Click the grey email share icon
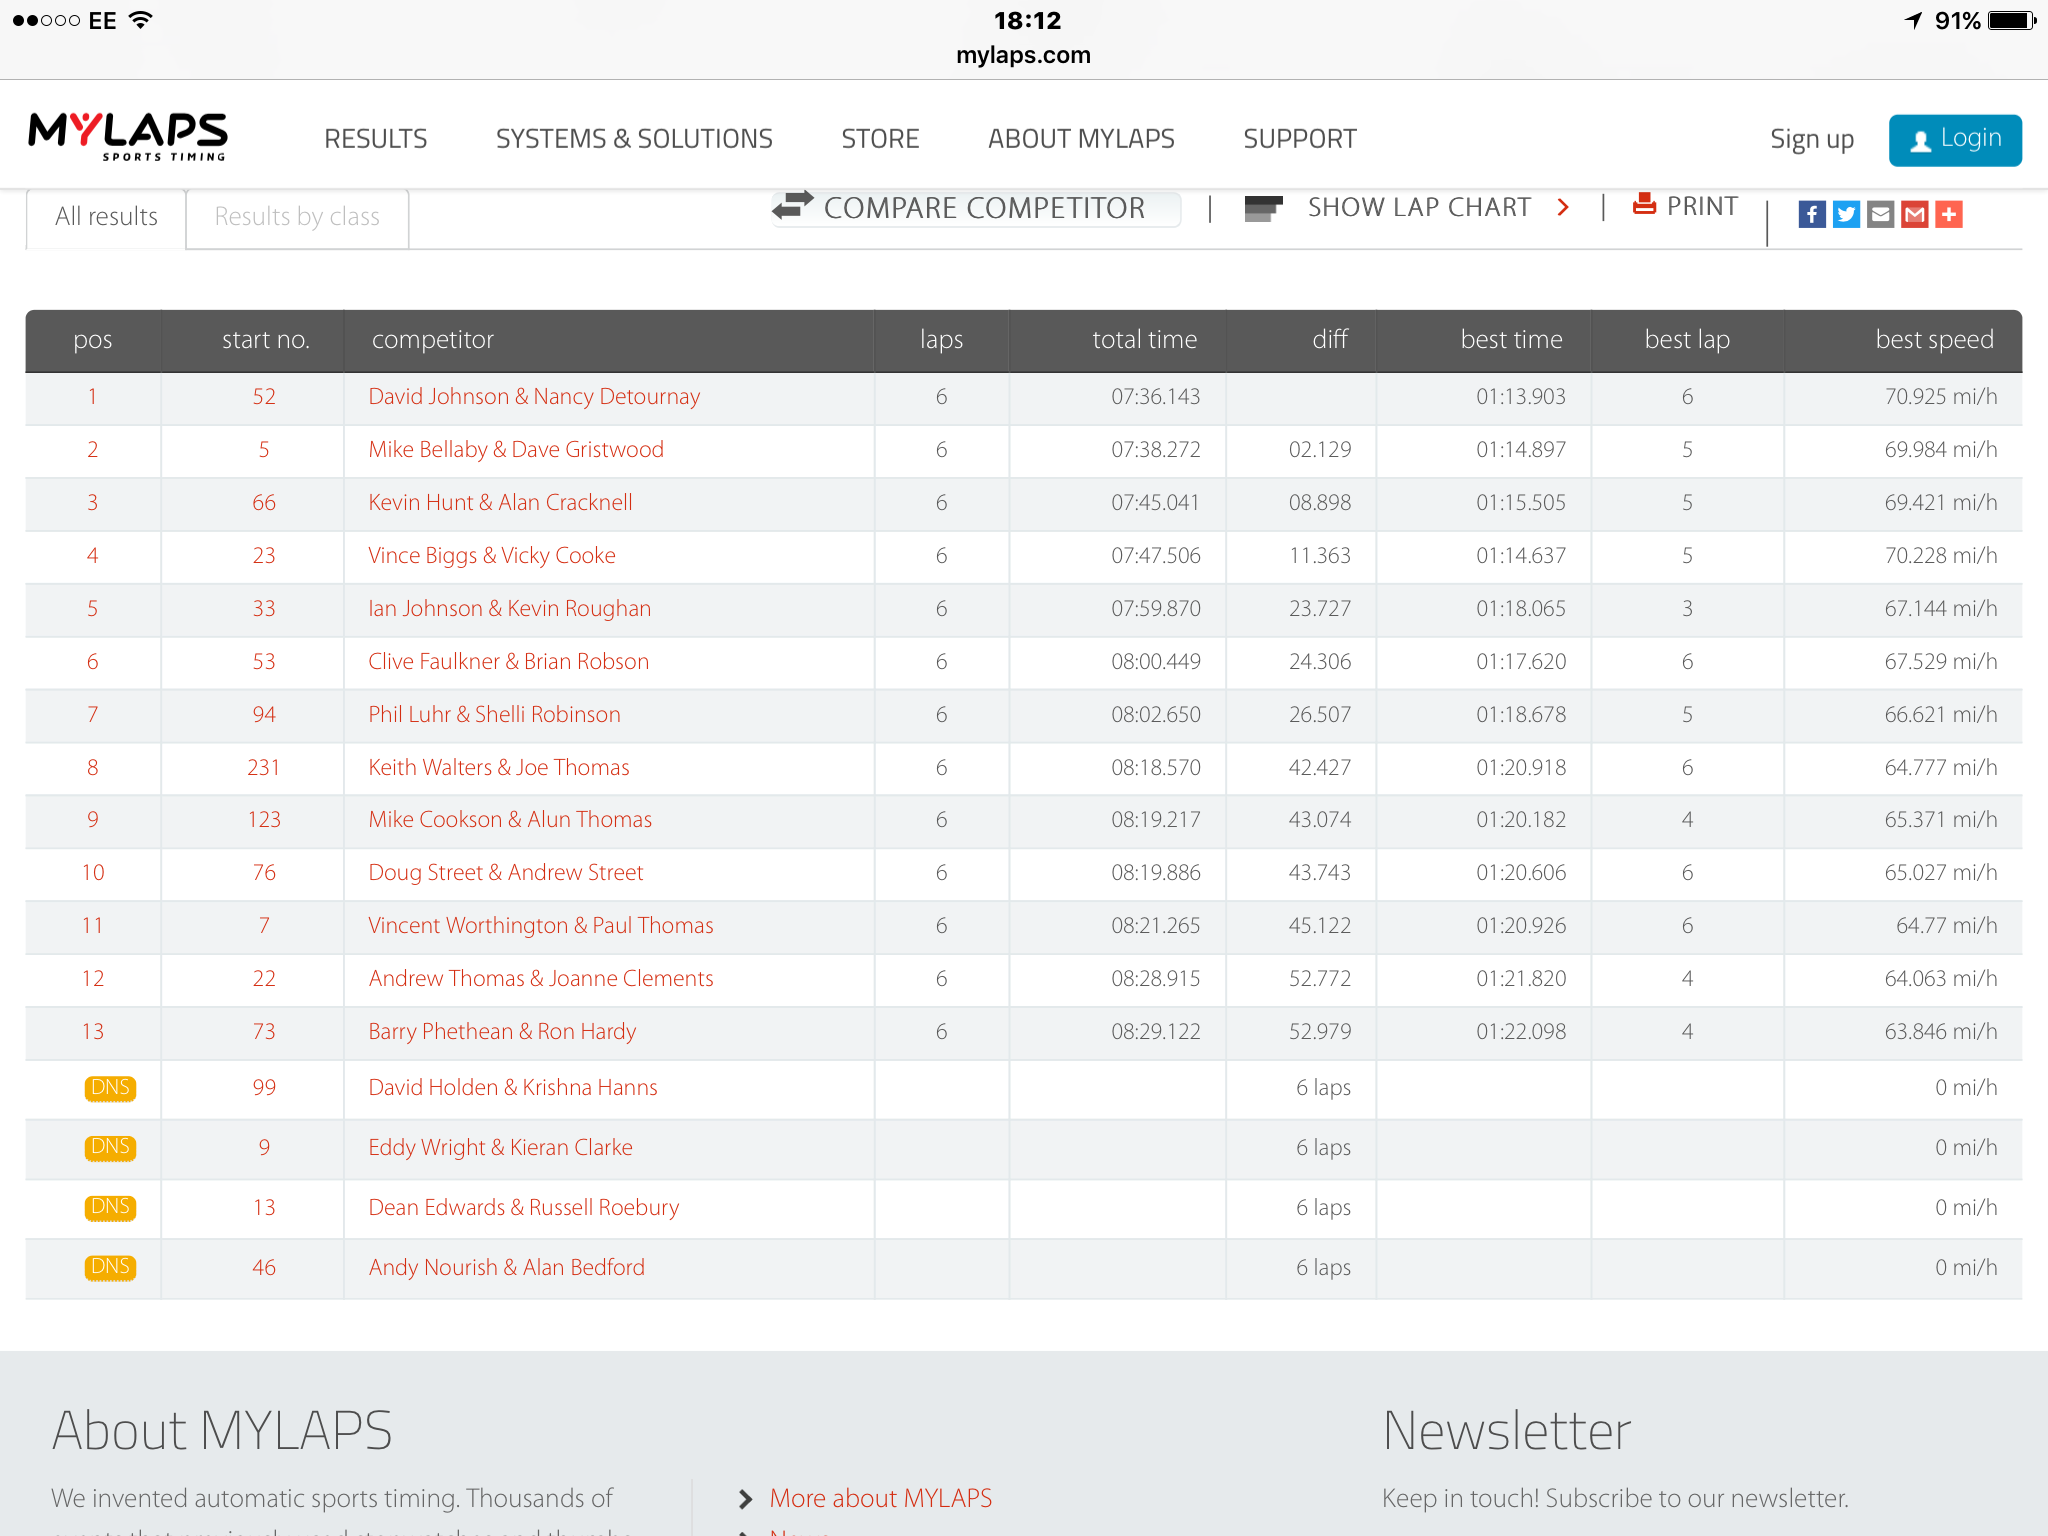Screen dimensions: 2048x1536 (1880, 215)
